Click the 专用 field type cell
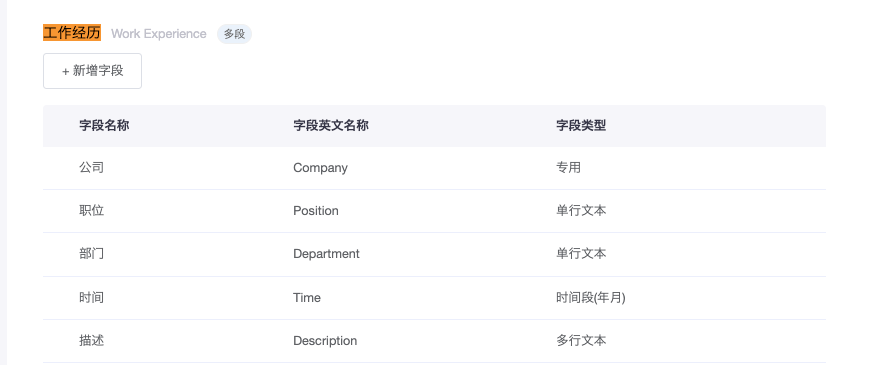 [x=569, y=168]
